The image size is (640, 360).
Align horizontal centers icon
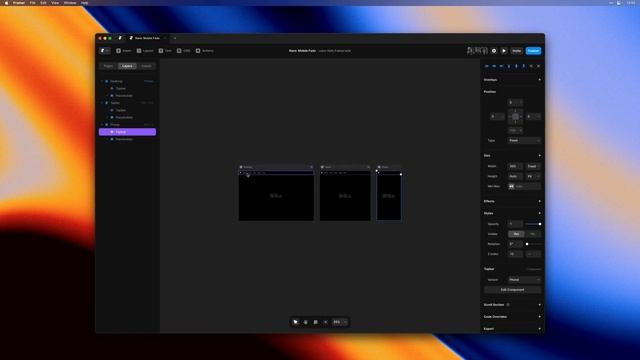pyautogui.click(x=494, y=66)
